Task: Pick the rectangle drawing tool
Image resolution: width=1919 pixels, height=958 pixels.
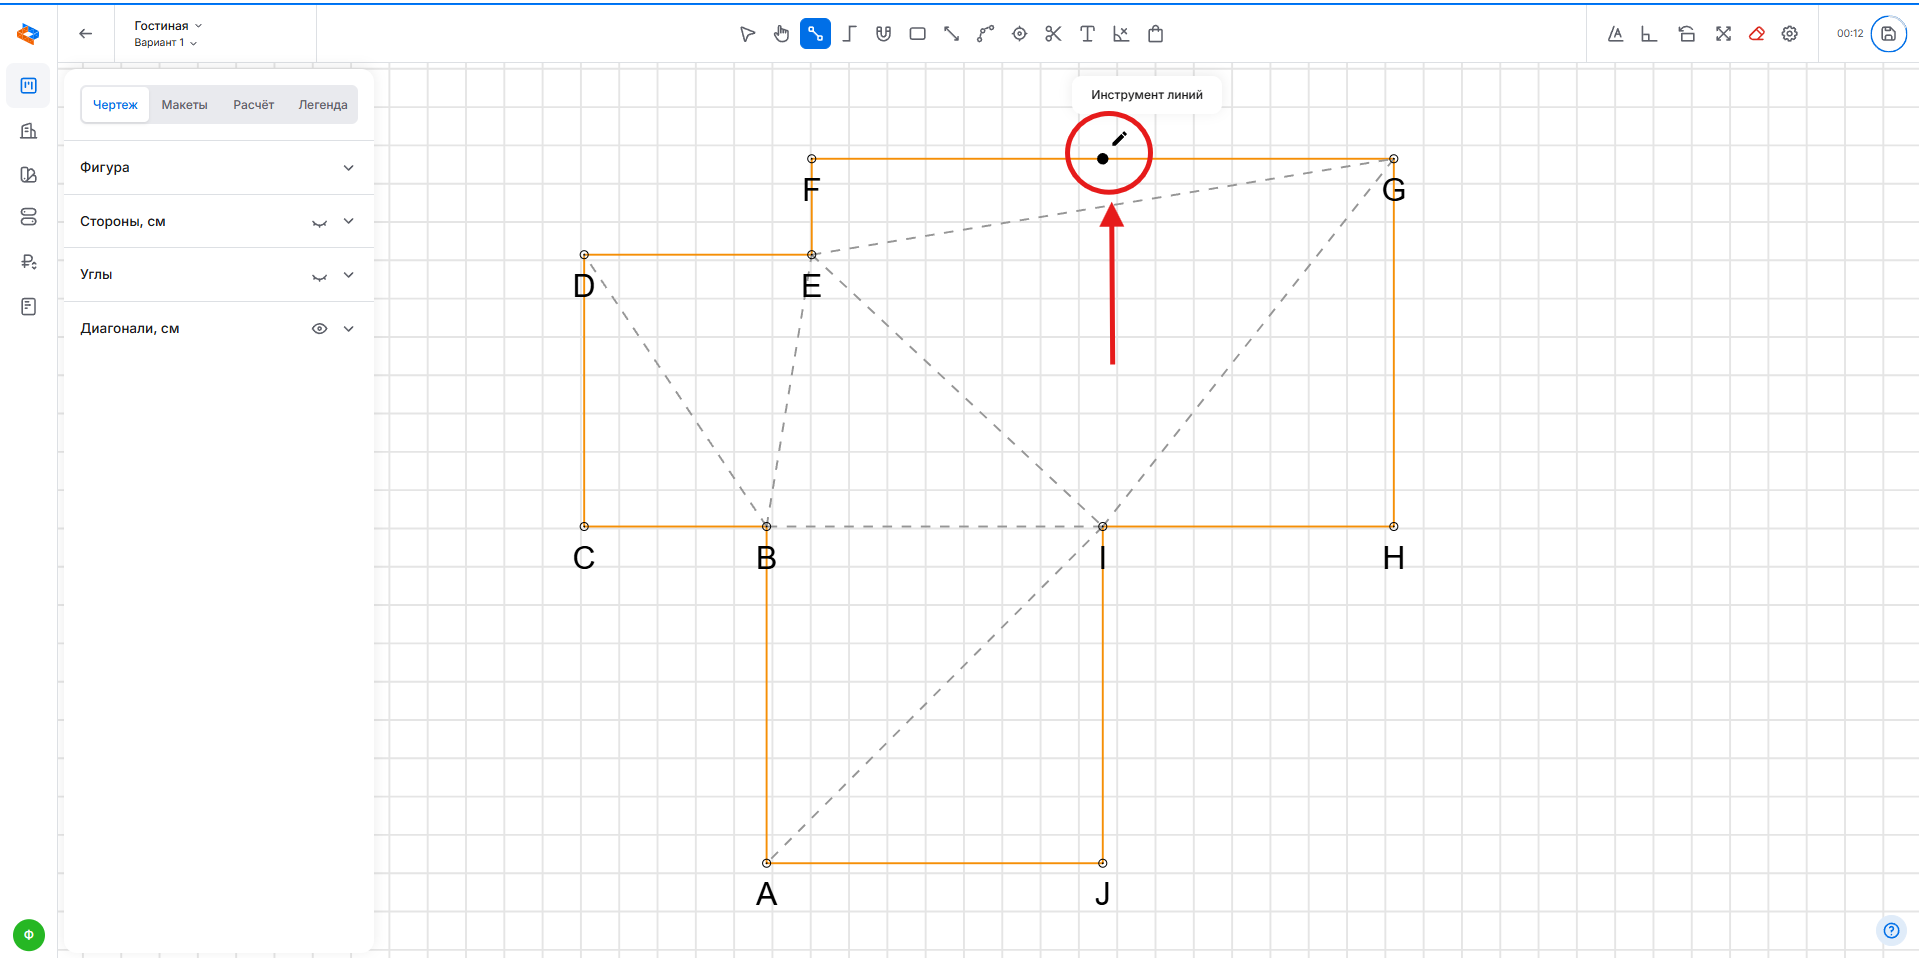Action: 917,34
